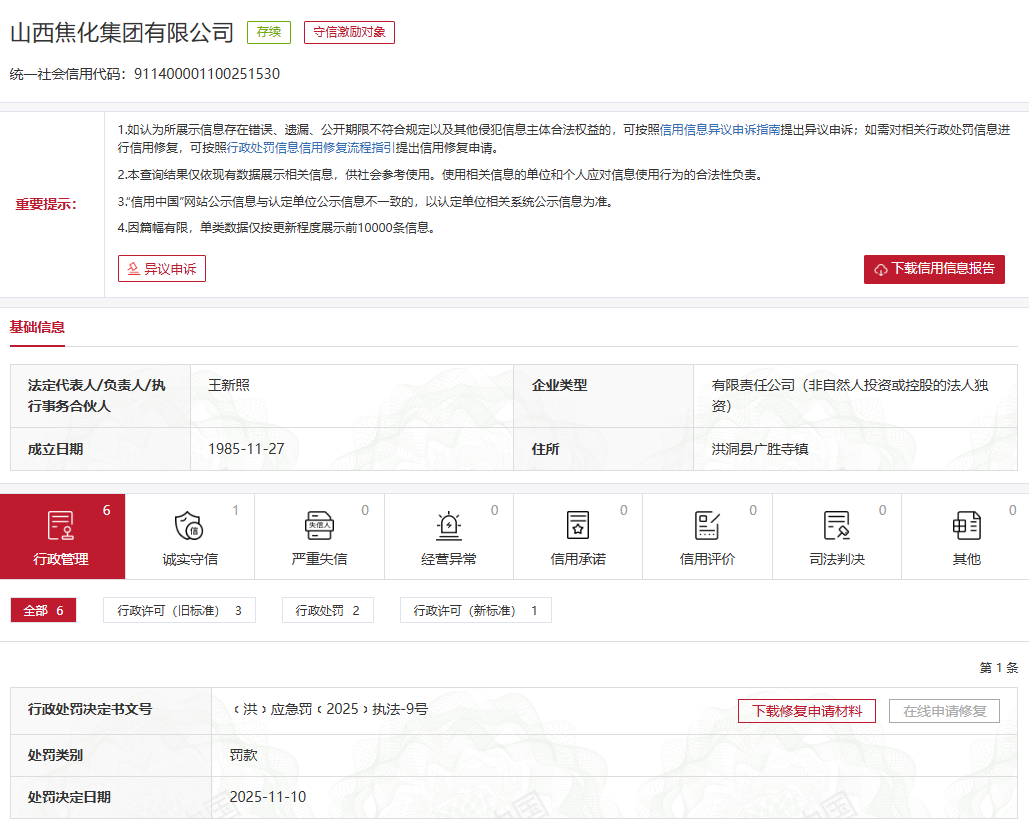This screenshot has height=819, width=1029.
Task: Click the 守信激励对象 tag
Action: click(349, 32)
